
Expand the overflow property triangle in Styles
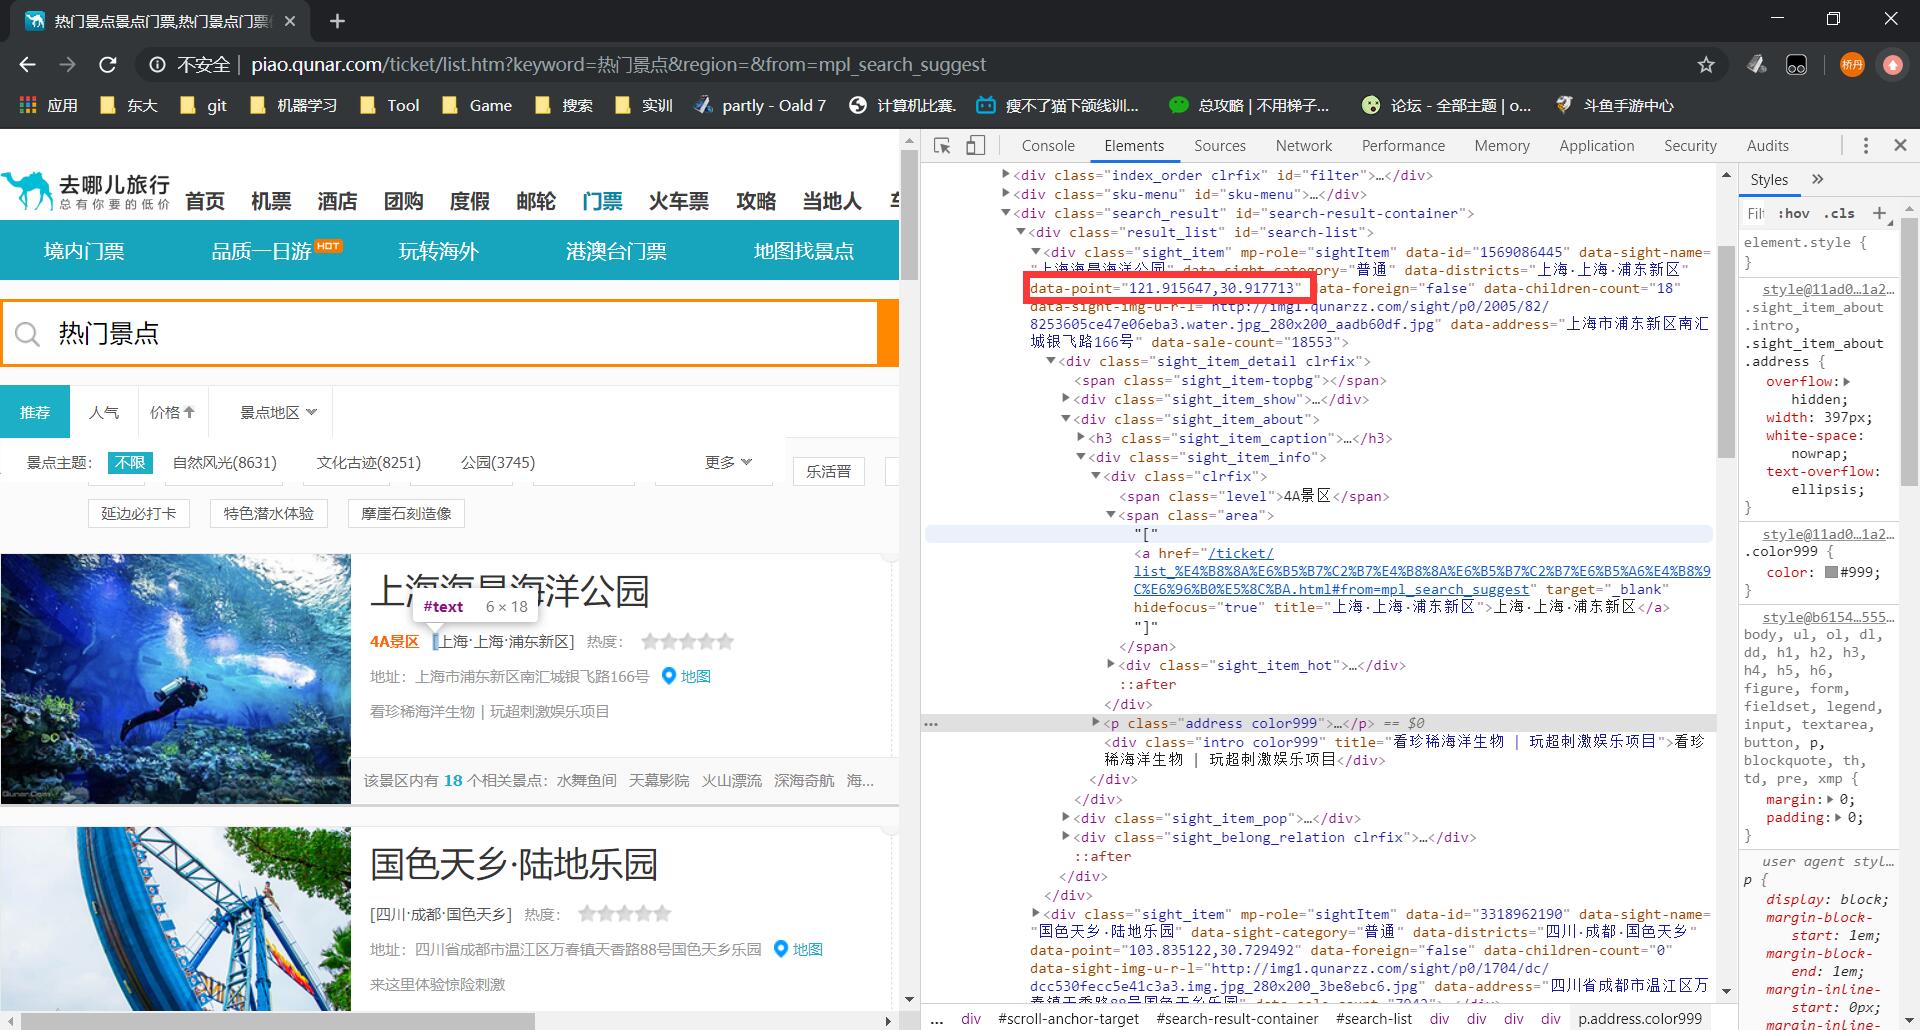[x=1846, y=381]
